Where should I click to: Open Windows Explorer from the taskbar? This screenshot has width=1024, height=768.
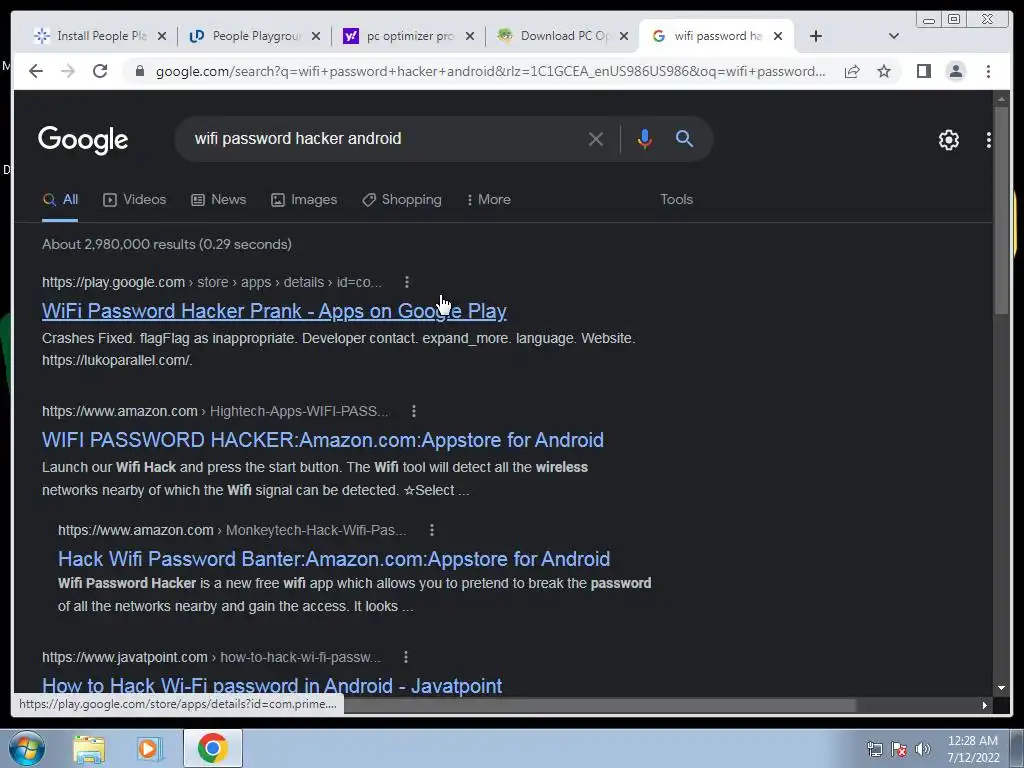[x=89, y=749]
